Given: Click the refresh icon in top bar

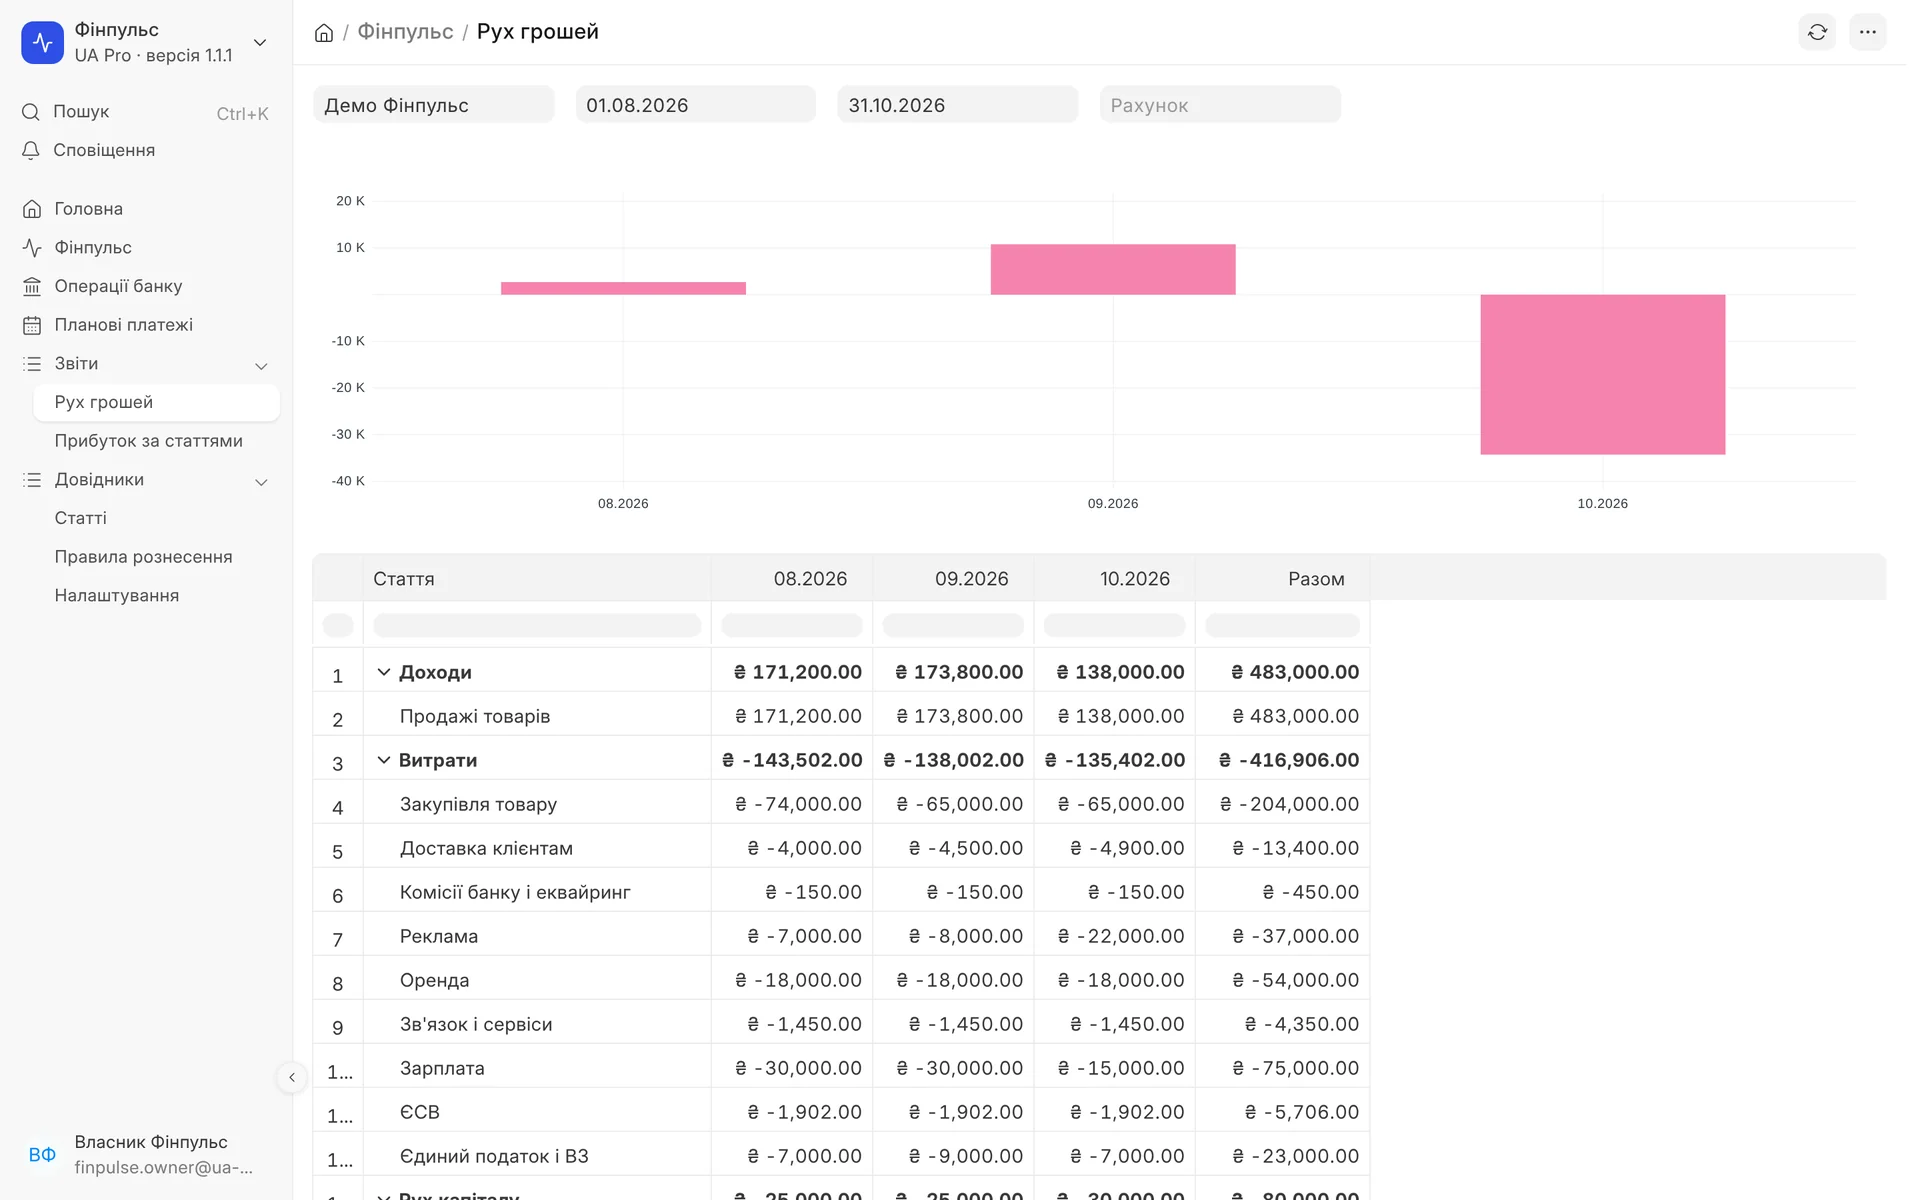Looking at the screenshot, I should pos(1817,32).
